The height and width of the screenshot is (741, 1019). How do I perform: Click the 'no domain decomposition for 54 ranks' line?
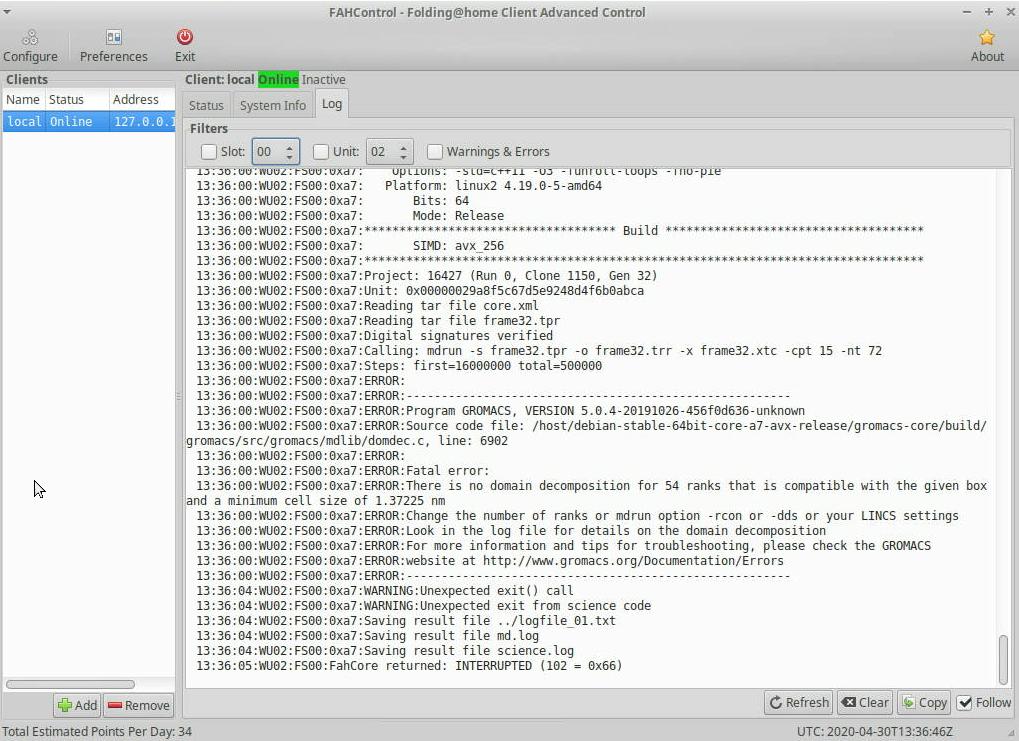point(586,493)
